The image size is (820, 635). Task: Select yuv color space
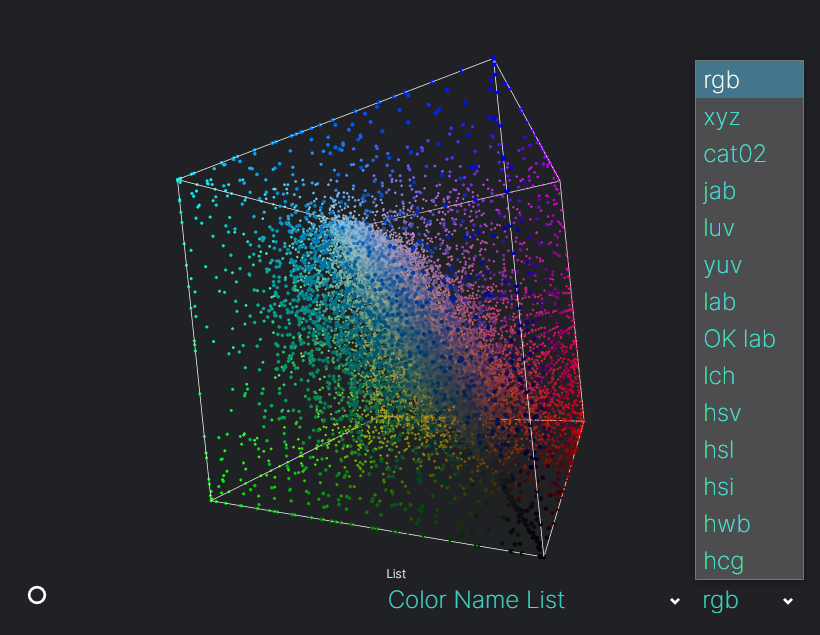coord(749,265)
